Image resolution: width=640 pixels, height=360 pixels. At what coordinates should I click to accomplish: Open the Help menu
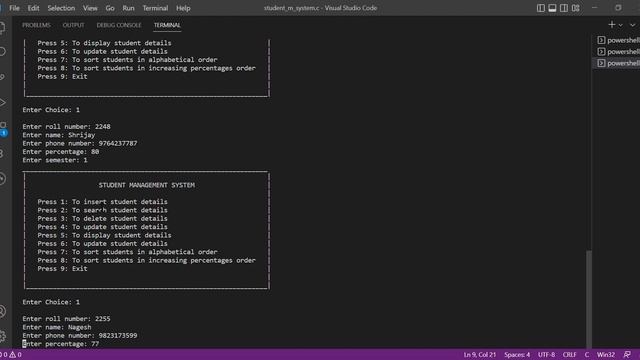tap(183, 8)
